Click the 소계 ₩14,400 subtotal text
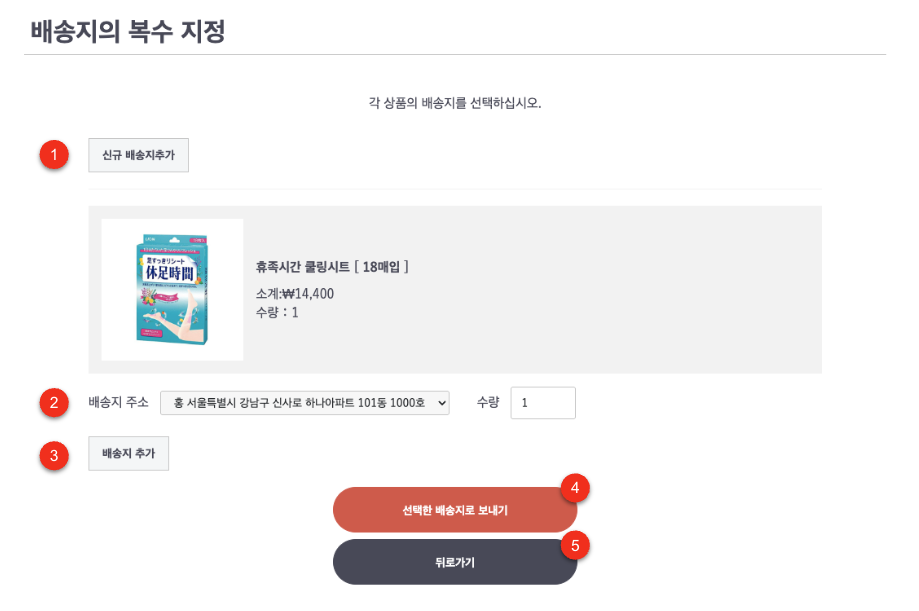The height and width of the screenshot is (611, 919). tap(295, 294)
